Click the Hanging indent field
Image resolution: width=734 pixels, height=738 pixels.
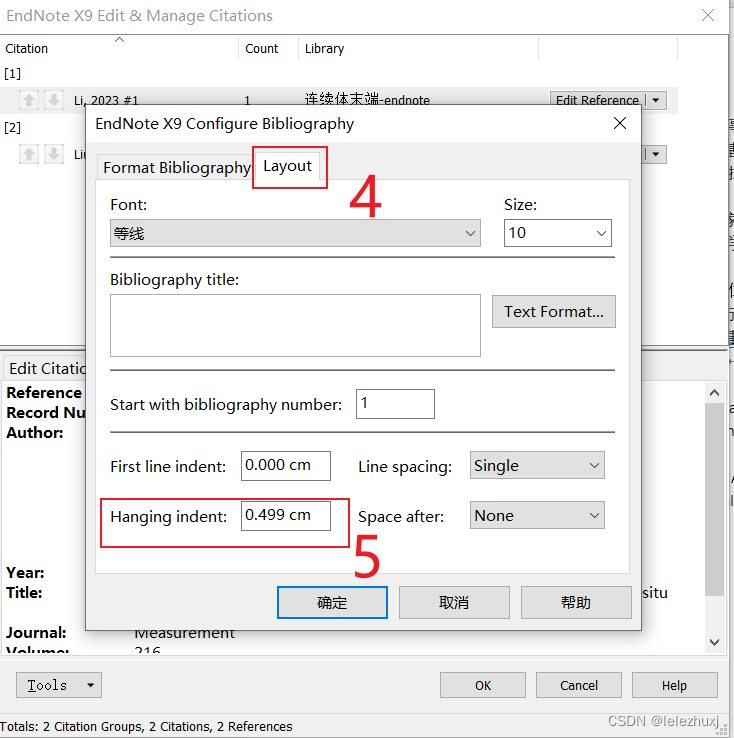(286, 516)
